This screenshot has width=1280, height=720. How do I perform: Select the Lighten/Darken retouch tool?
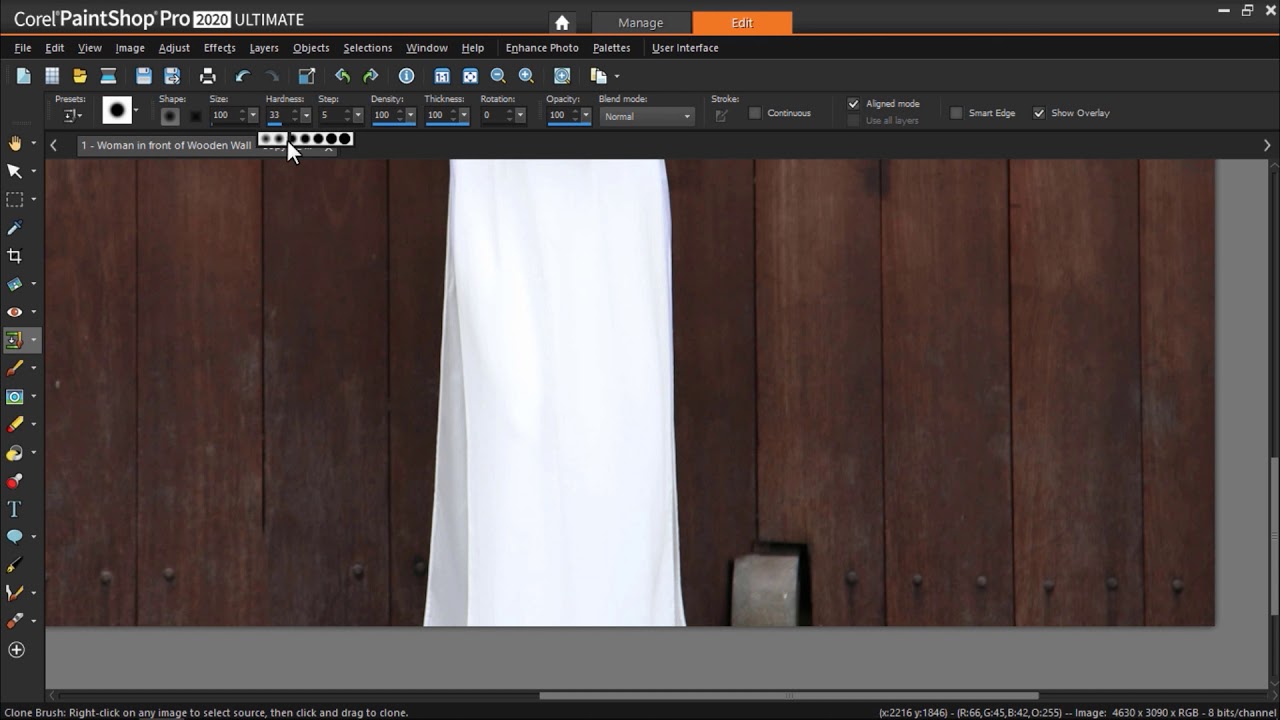point(14,397)
